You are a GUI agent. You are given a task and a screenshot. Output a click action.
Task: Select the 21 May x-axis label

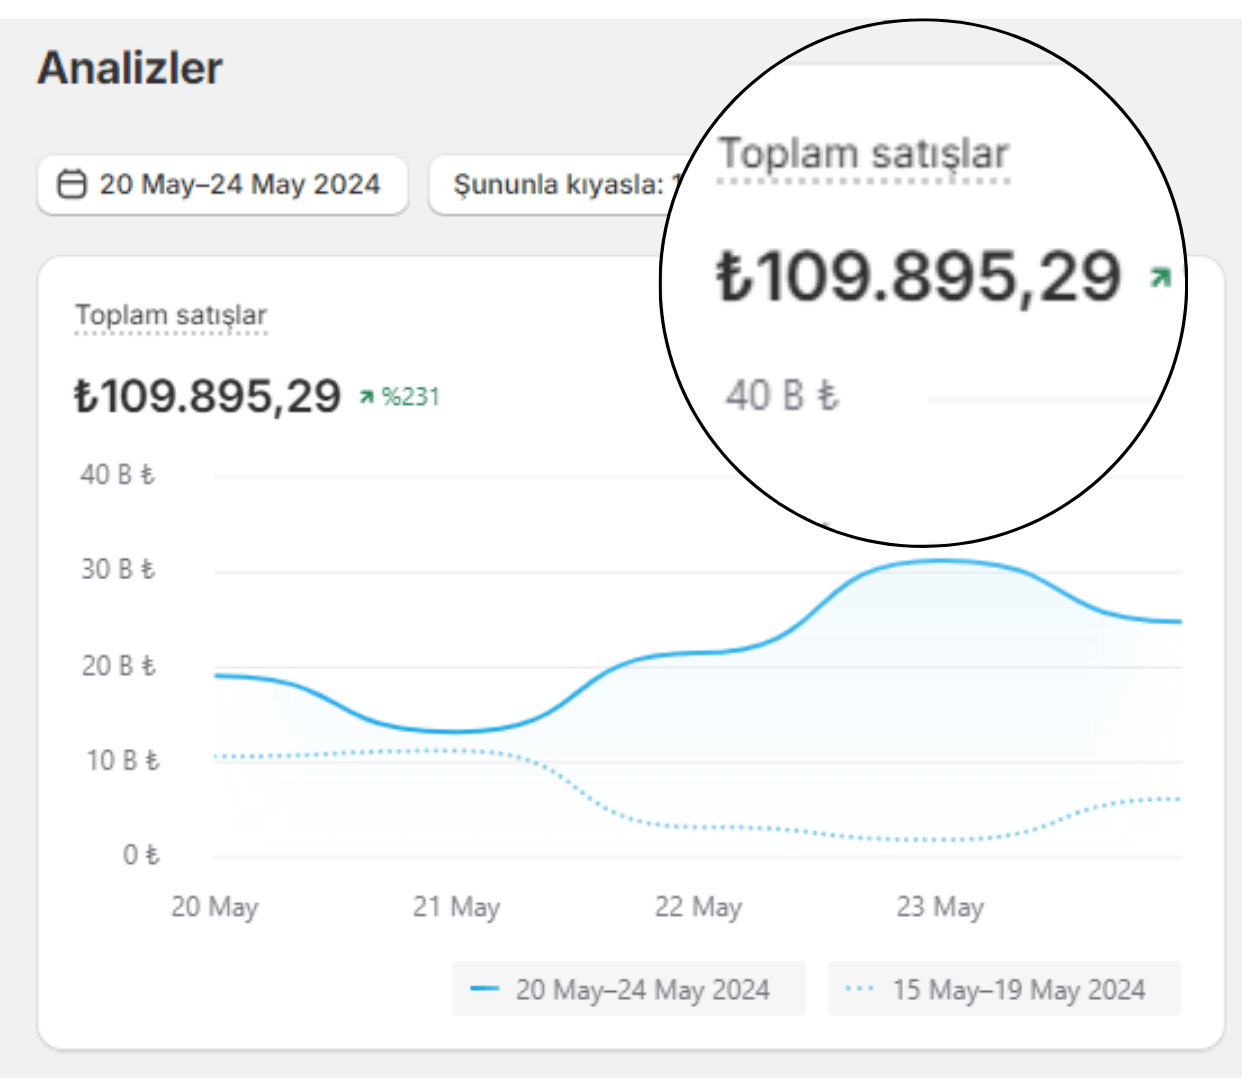(456, 907)
